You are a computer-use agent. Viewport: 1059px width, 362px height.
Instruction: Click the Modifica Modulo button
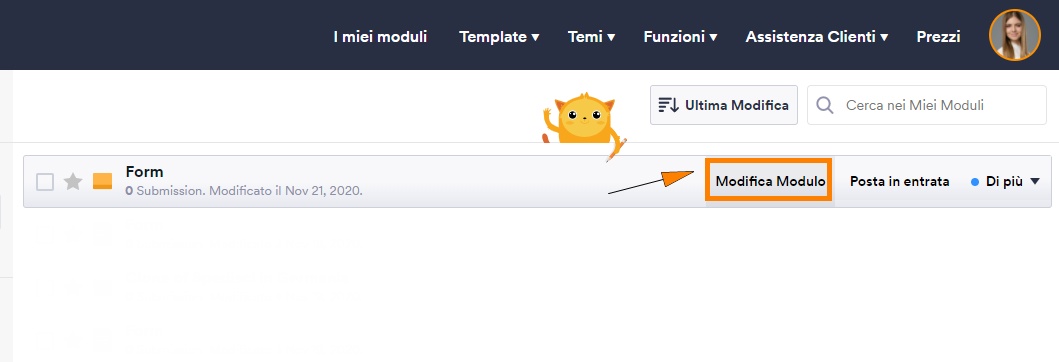pyautogui.click(x=769, y=180)
